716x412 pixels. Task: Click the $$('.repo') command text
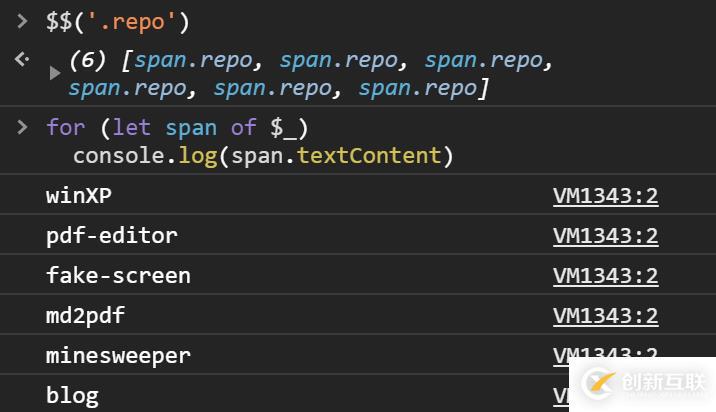118,21
